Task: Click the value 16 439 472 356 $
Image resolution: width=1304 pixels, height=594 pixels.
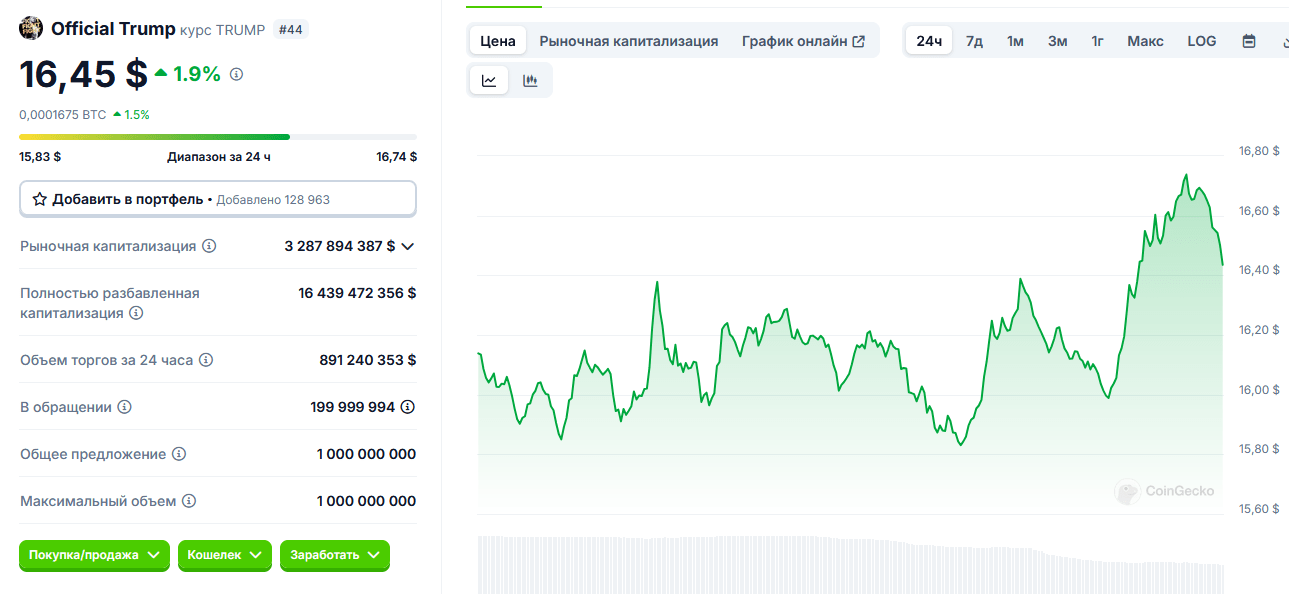Action: click(357, 293)
